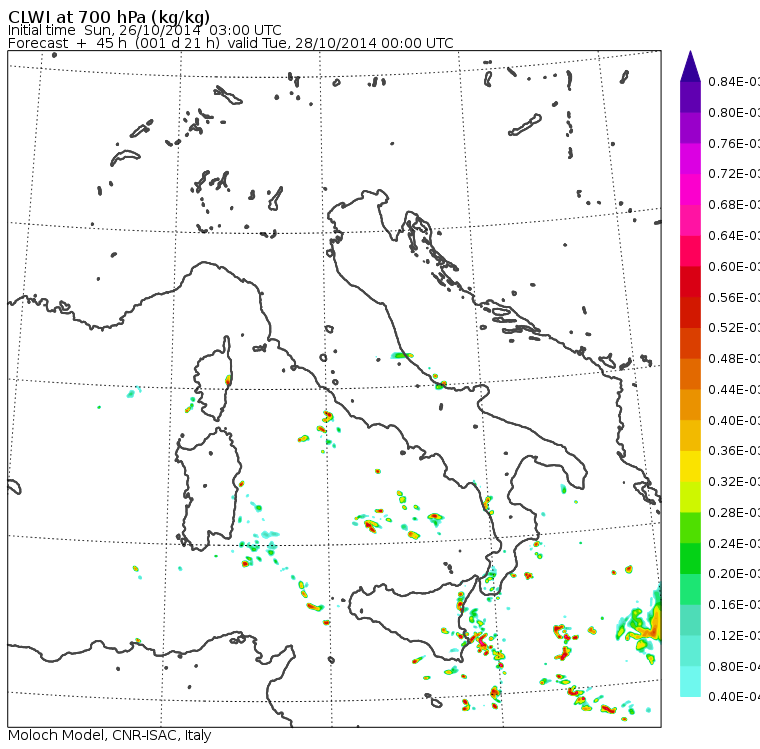The height and width of the screenshot is (749, 760).
Task: Select the color band between 0.84E-03 and 0.80E-03
Action: [x=690, y=97]
